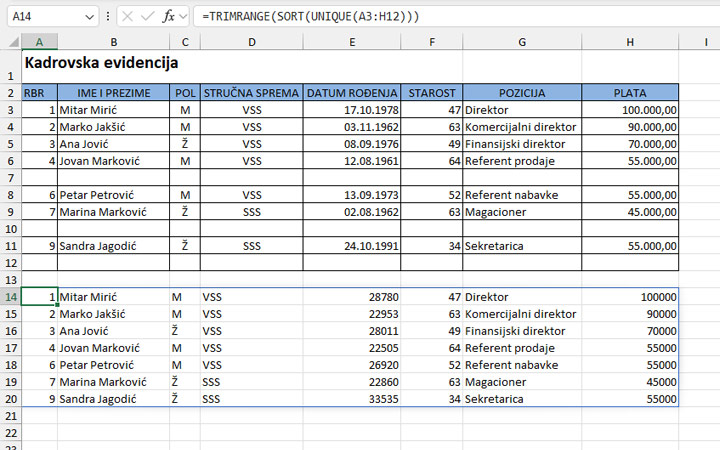Select the IME I PREZIME header cell

(113, 93)
